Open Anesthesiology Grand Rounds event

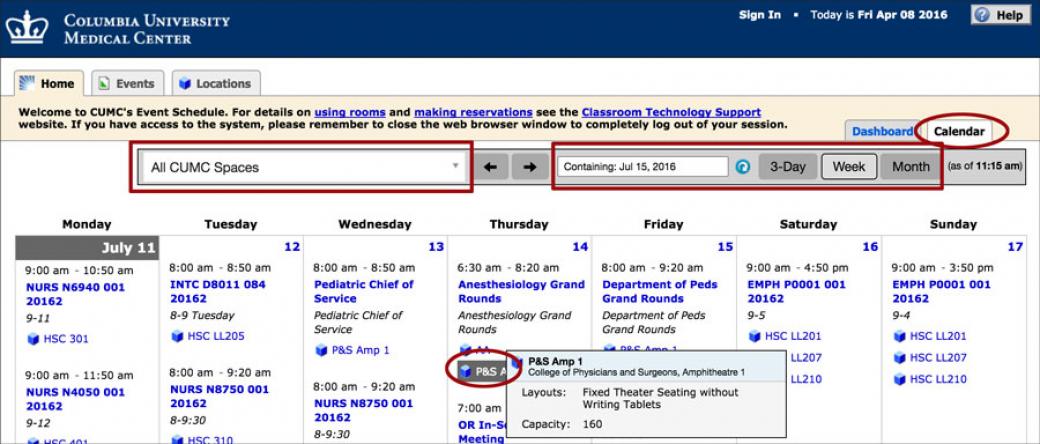pos(521,291)
